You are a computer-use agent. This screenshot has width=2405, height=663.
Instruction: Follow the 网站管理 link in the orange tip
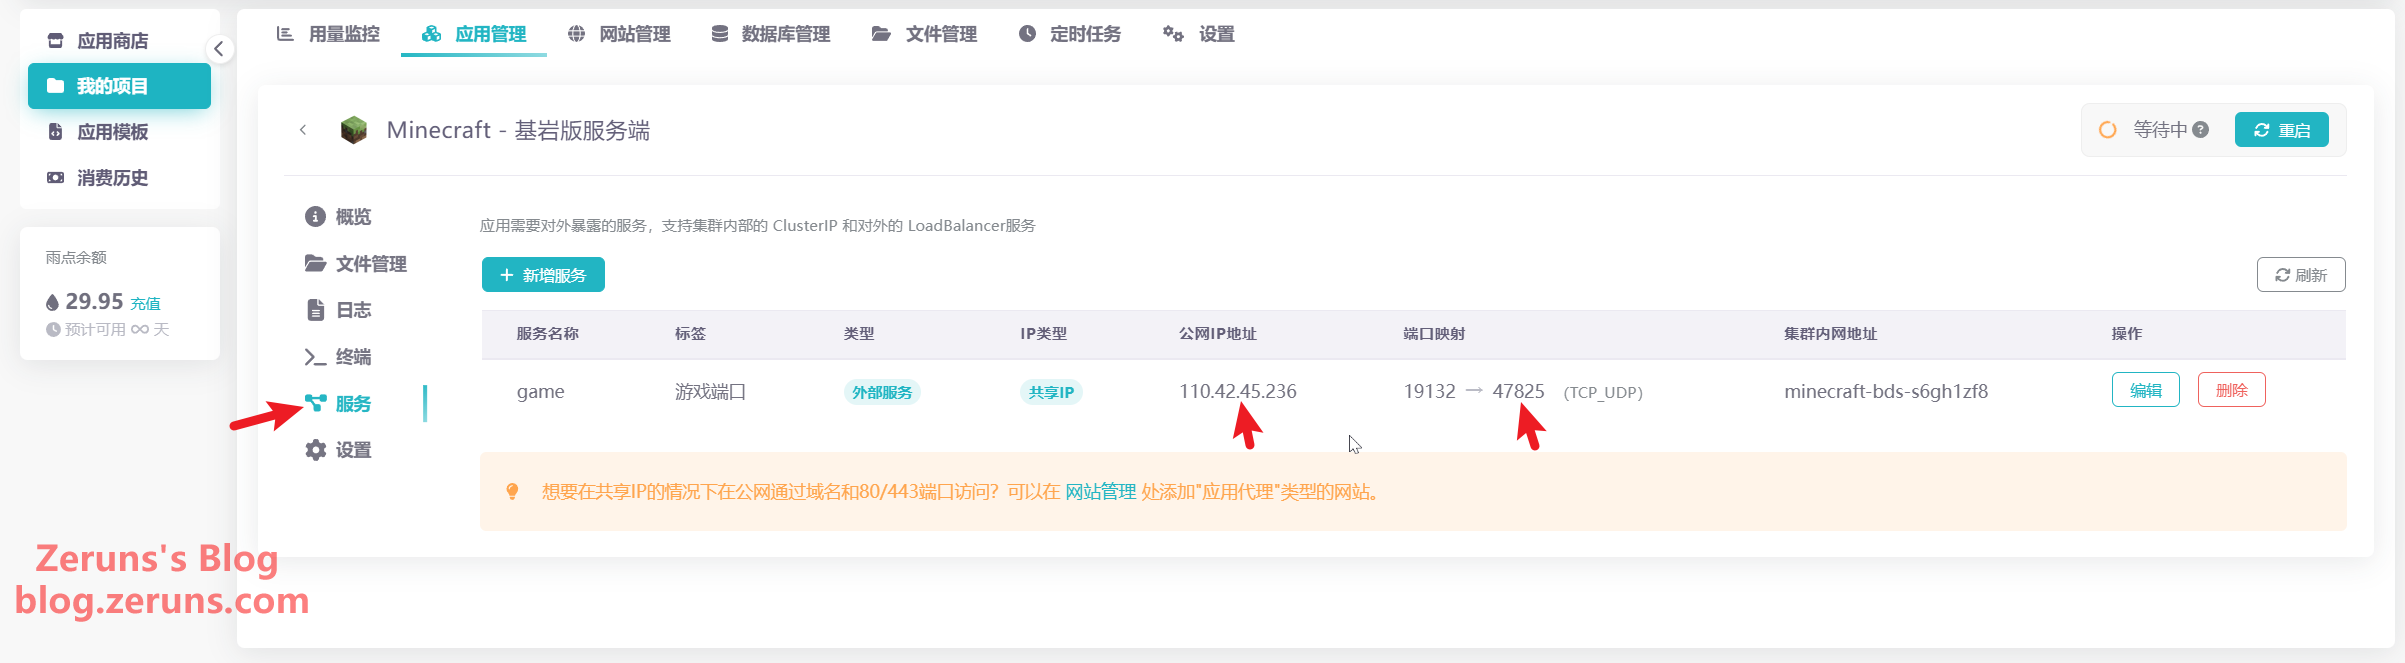[x=1100, y=492]
